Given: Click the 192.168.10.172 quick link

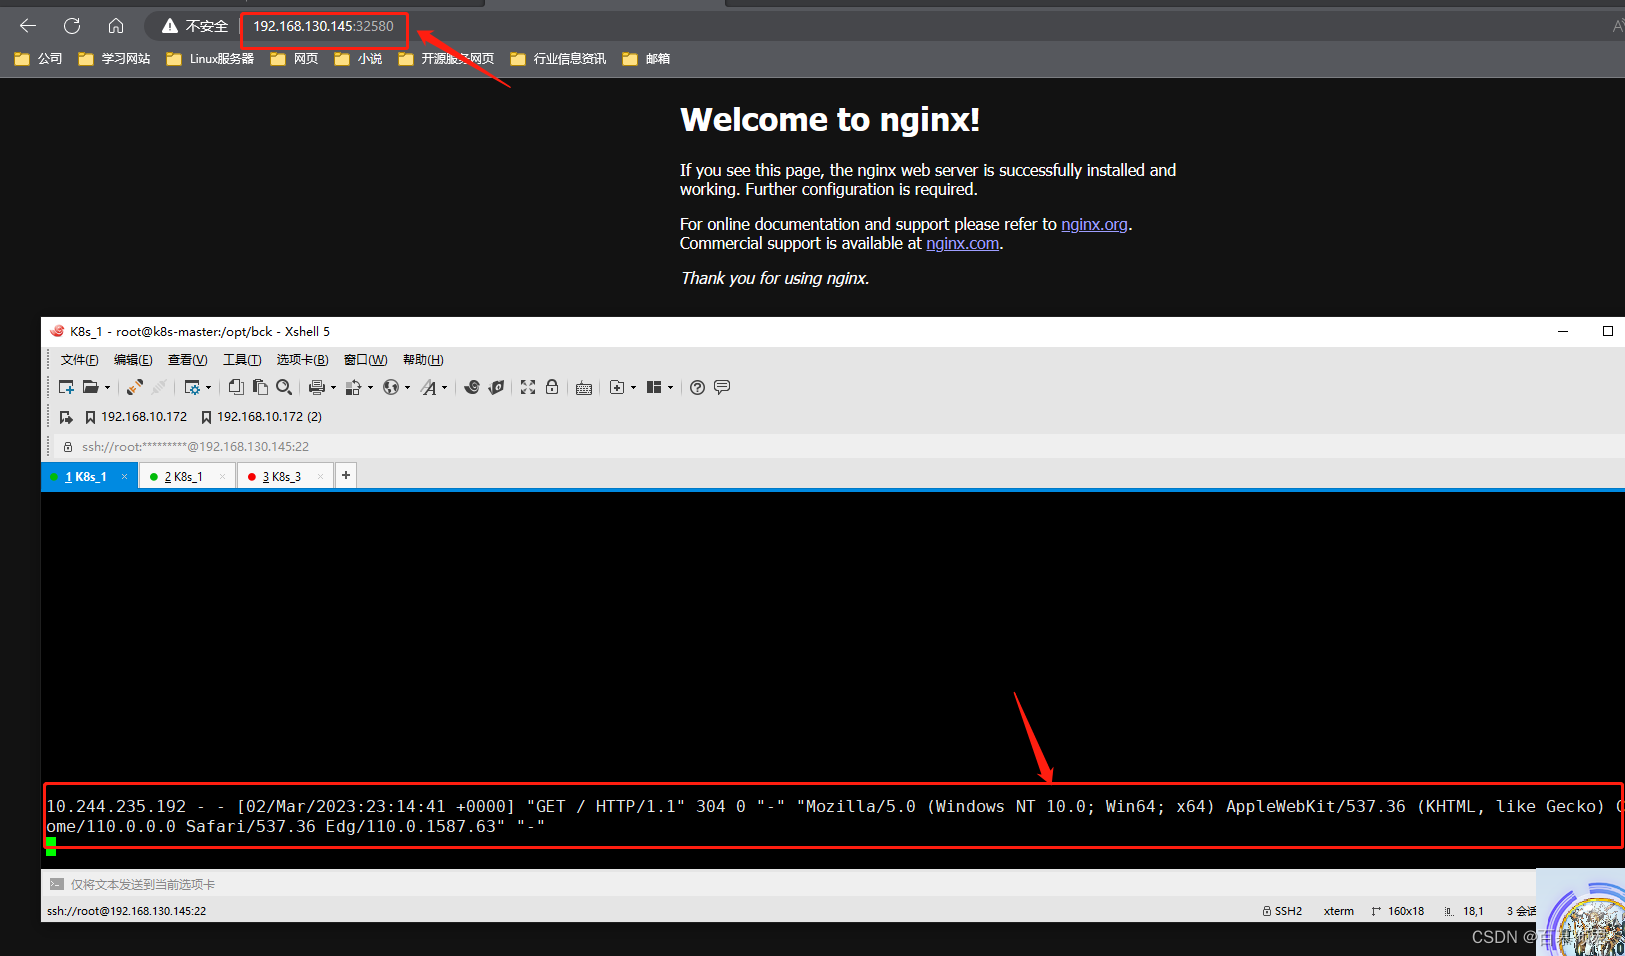Looking at the screenshot, I should tap(136, 417).
